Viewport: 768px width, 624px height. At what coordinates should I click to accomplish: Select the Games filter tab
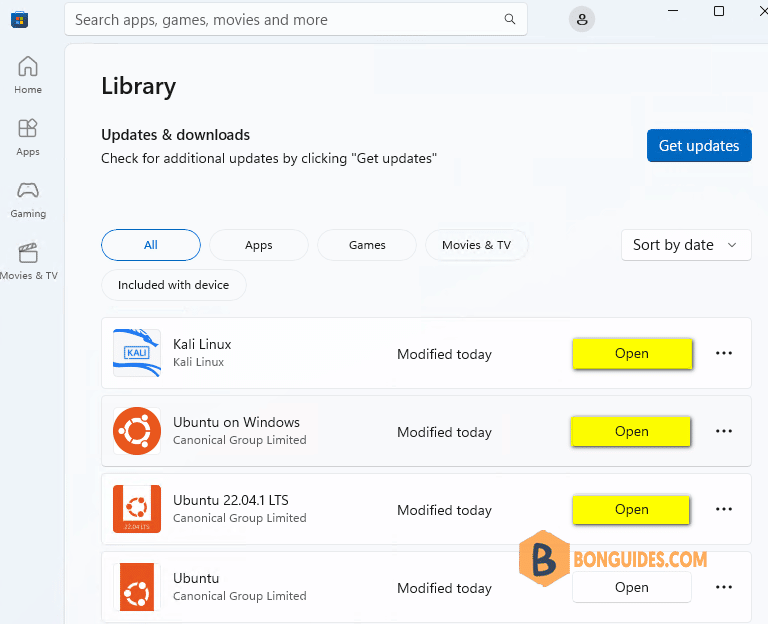(367, 245)
